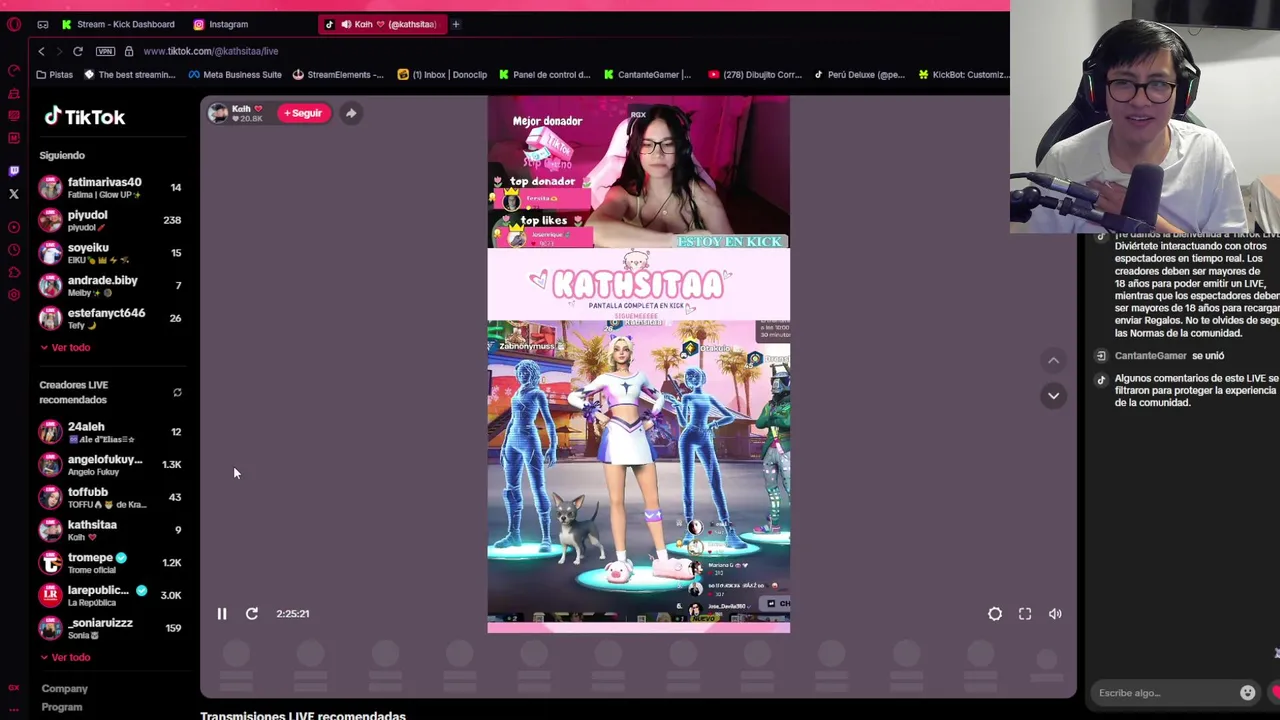Screen dimensions: 1280x720
Task: Open the Inbox | Donoclip bookmark
Action: tap(442, 74)
